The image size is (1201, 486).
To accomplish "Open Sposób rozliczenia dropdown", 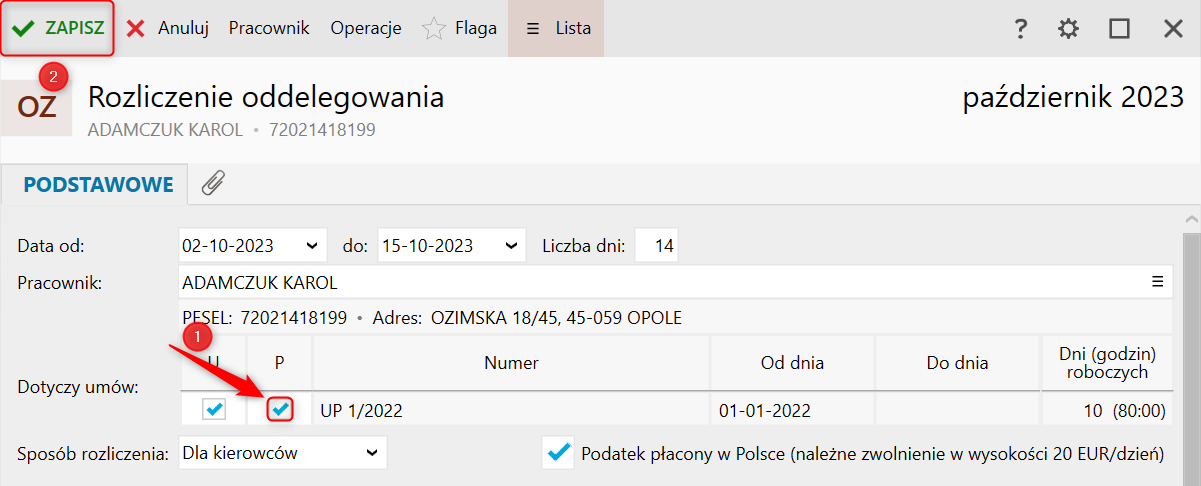I will coord(372,453).
